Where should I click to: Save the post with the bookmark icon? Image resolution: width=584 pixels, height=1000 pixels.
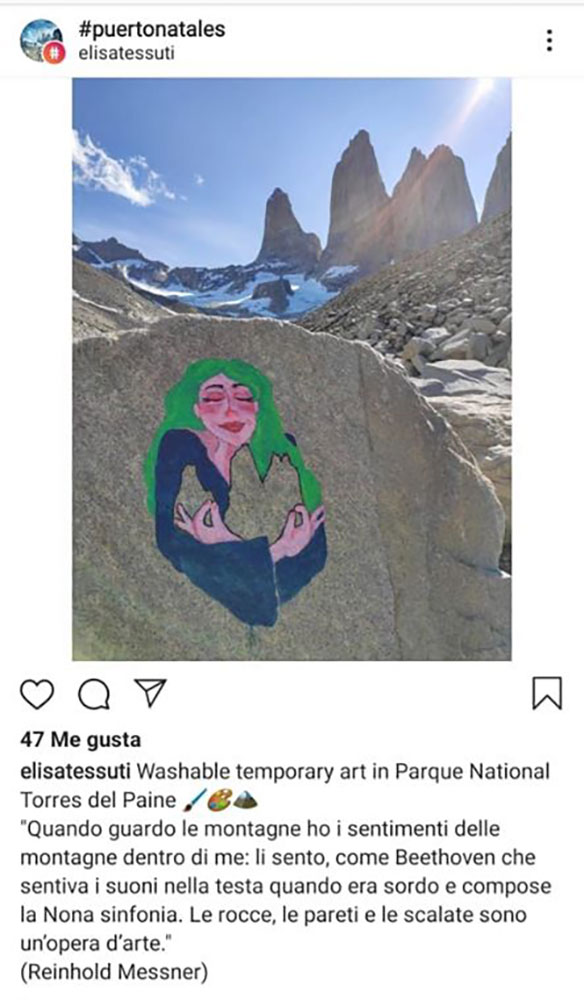point(547,693)
